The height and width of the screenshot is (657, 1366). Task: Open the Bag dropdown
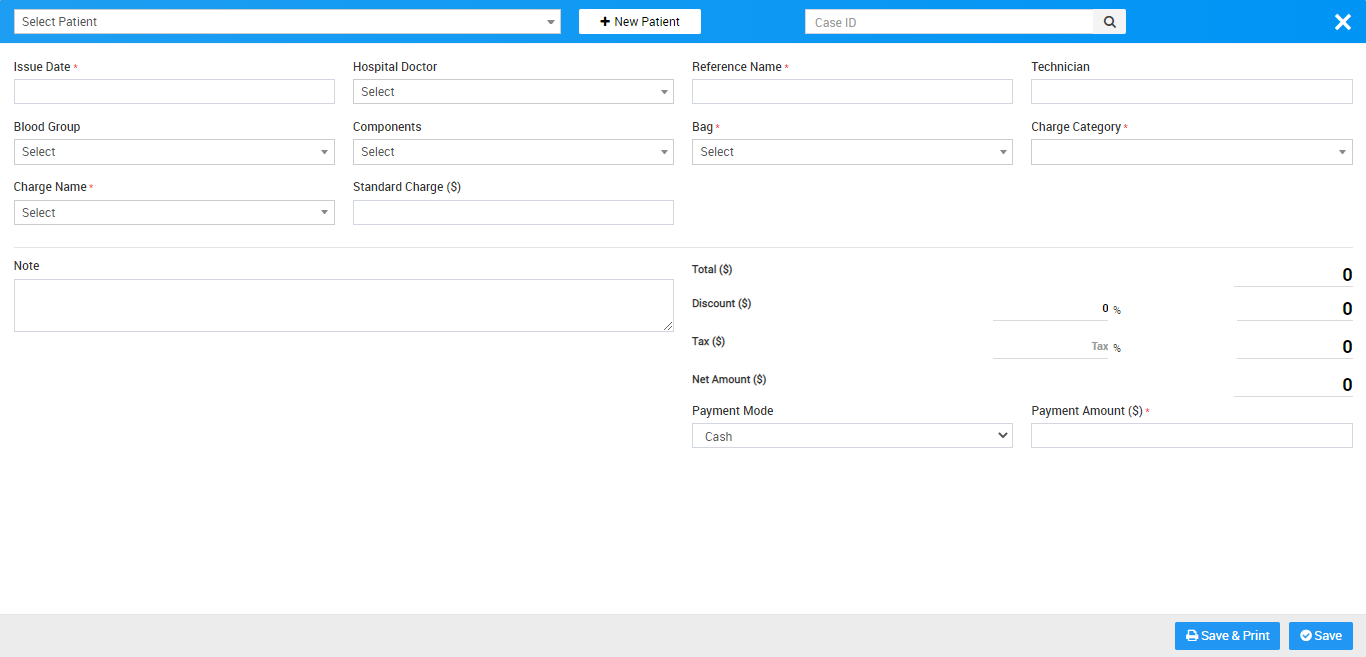coord(852,152)
